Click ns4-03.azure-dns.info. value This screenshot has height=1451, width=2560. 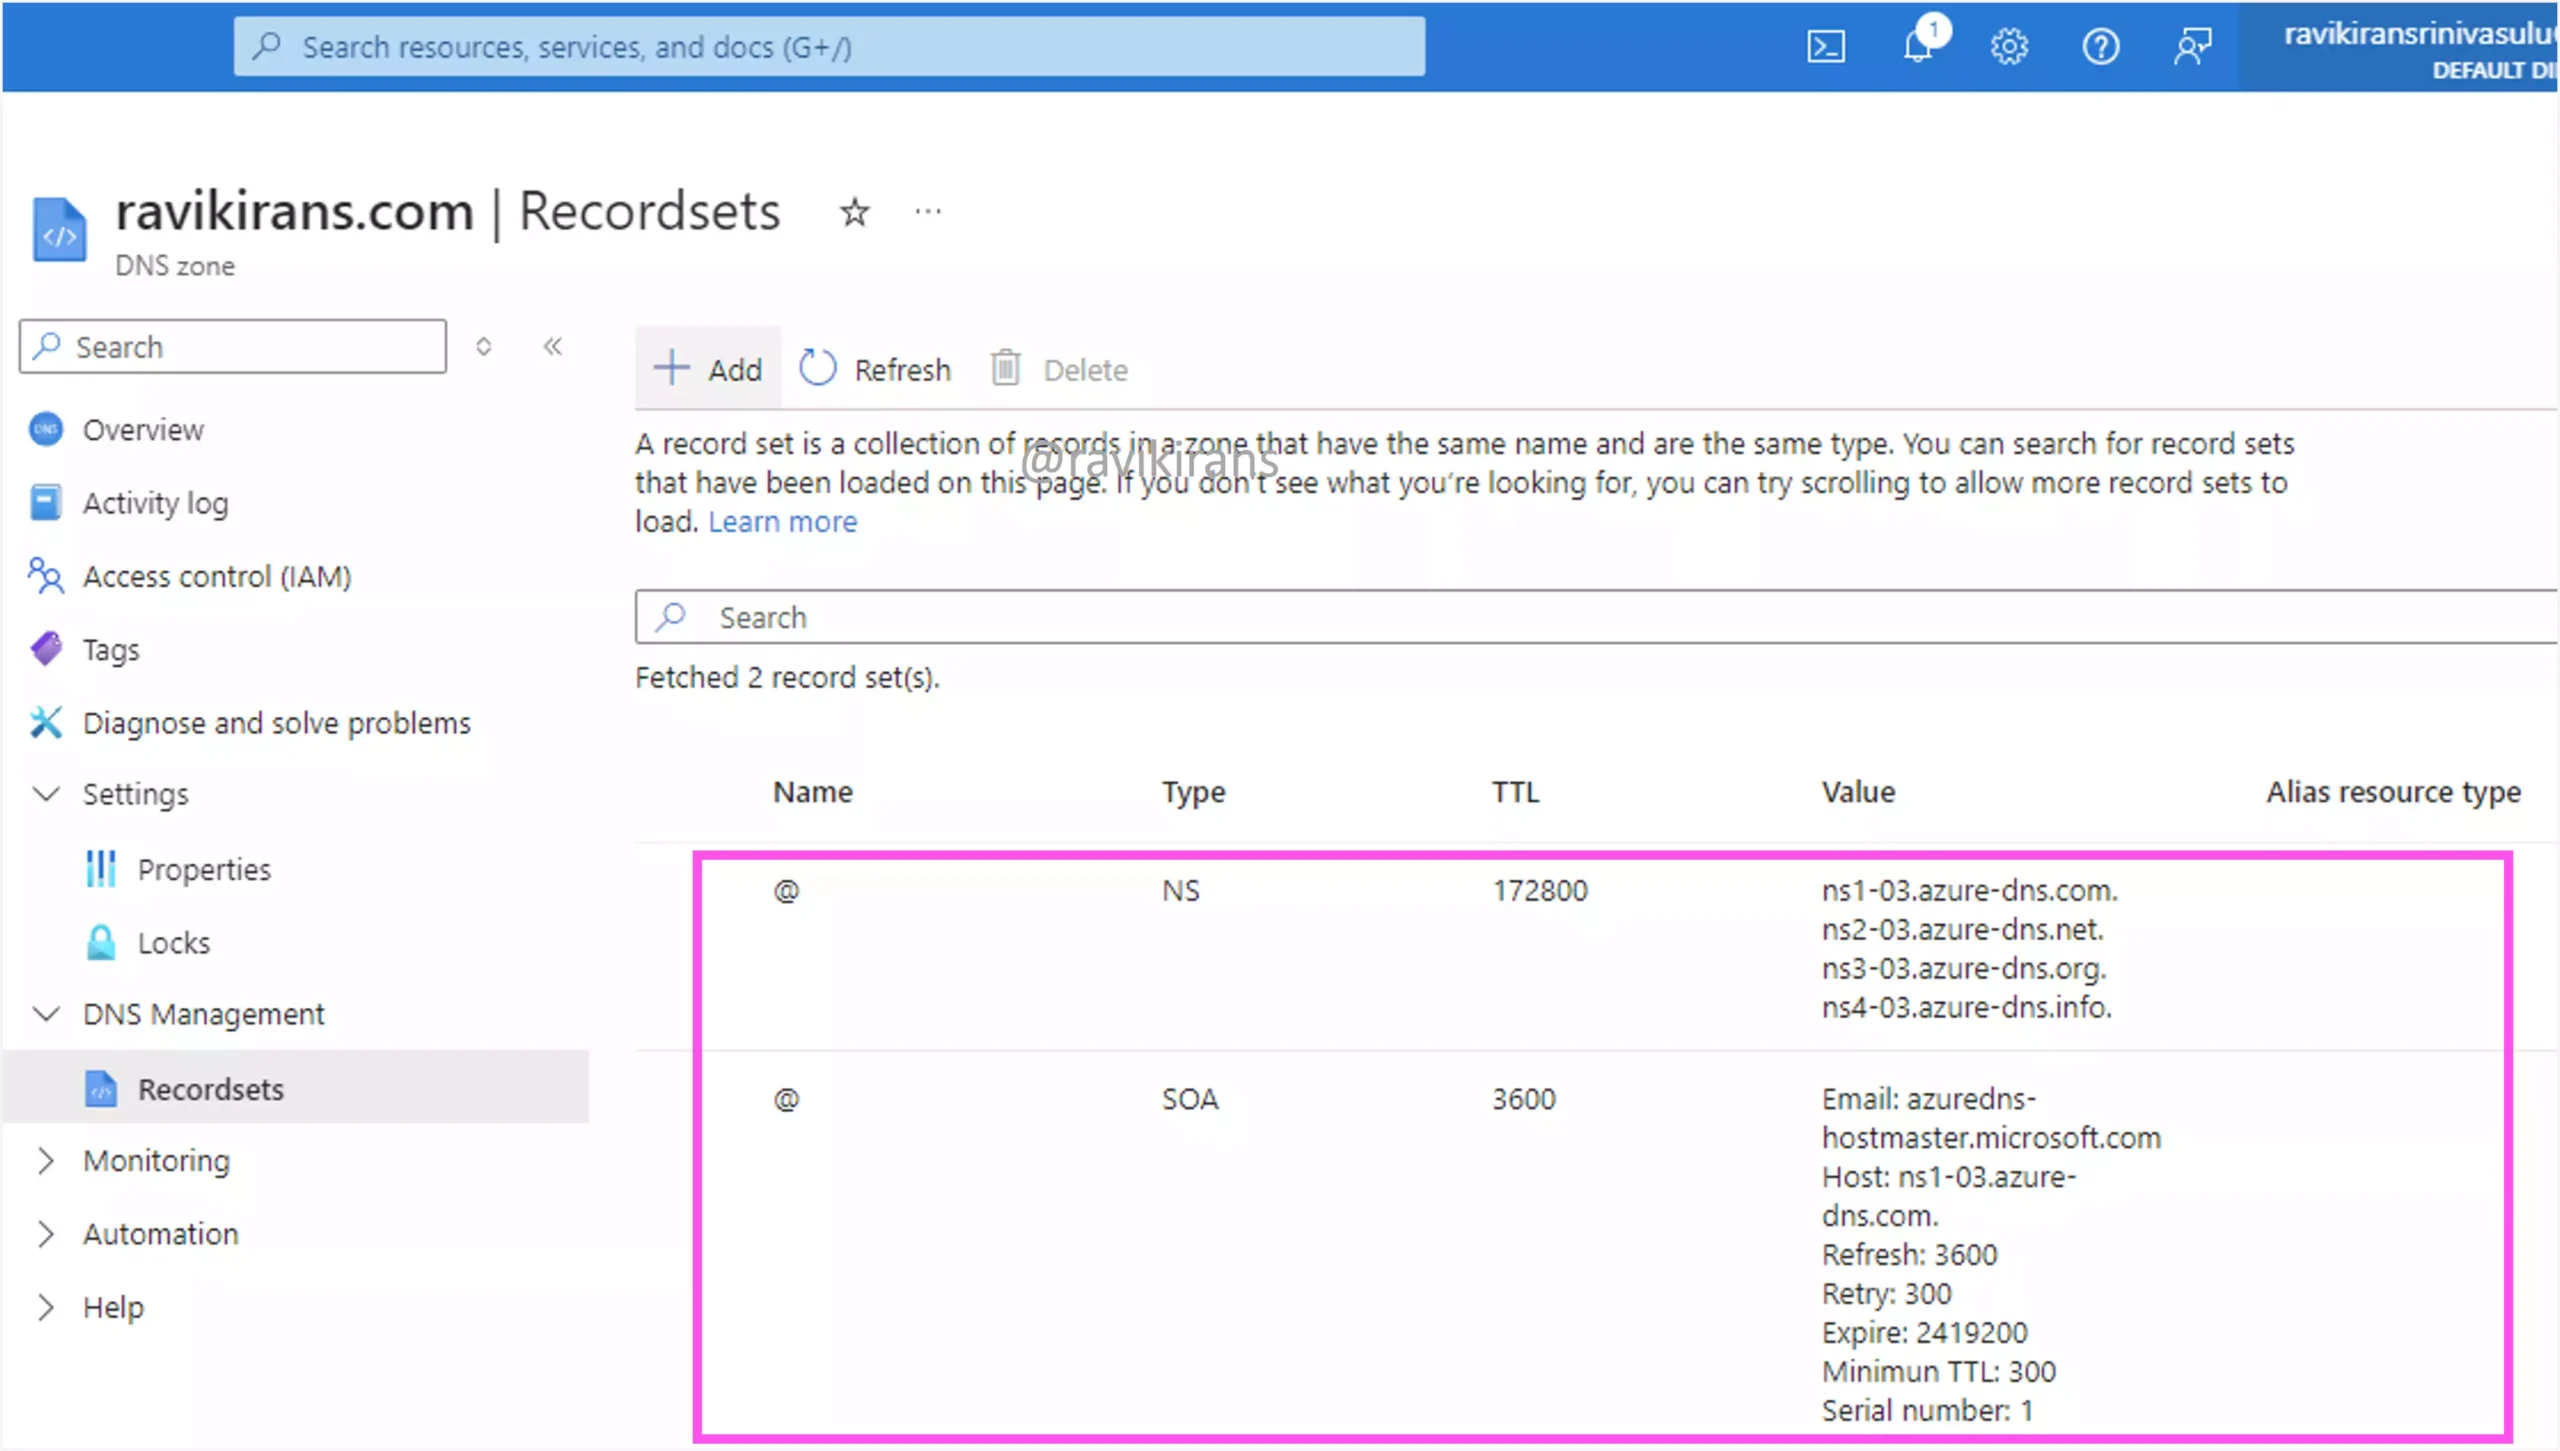coord(1966,1008)
